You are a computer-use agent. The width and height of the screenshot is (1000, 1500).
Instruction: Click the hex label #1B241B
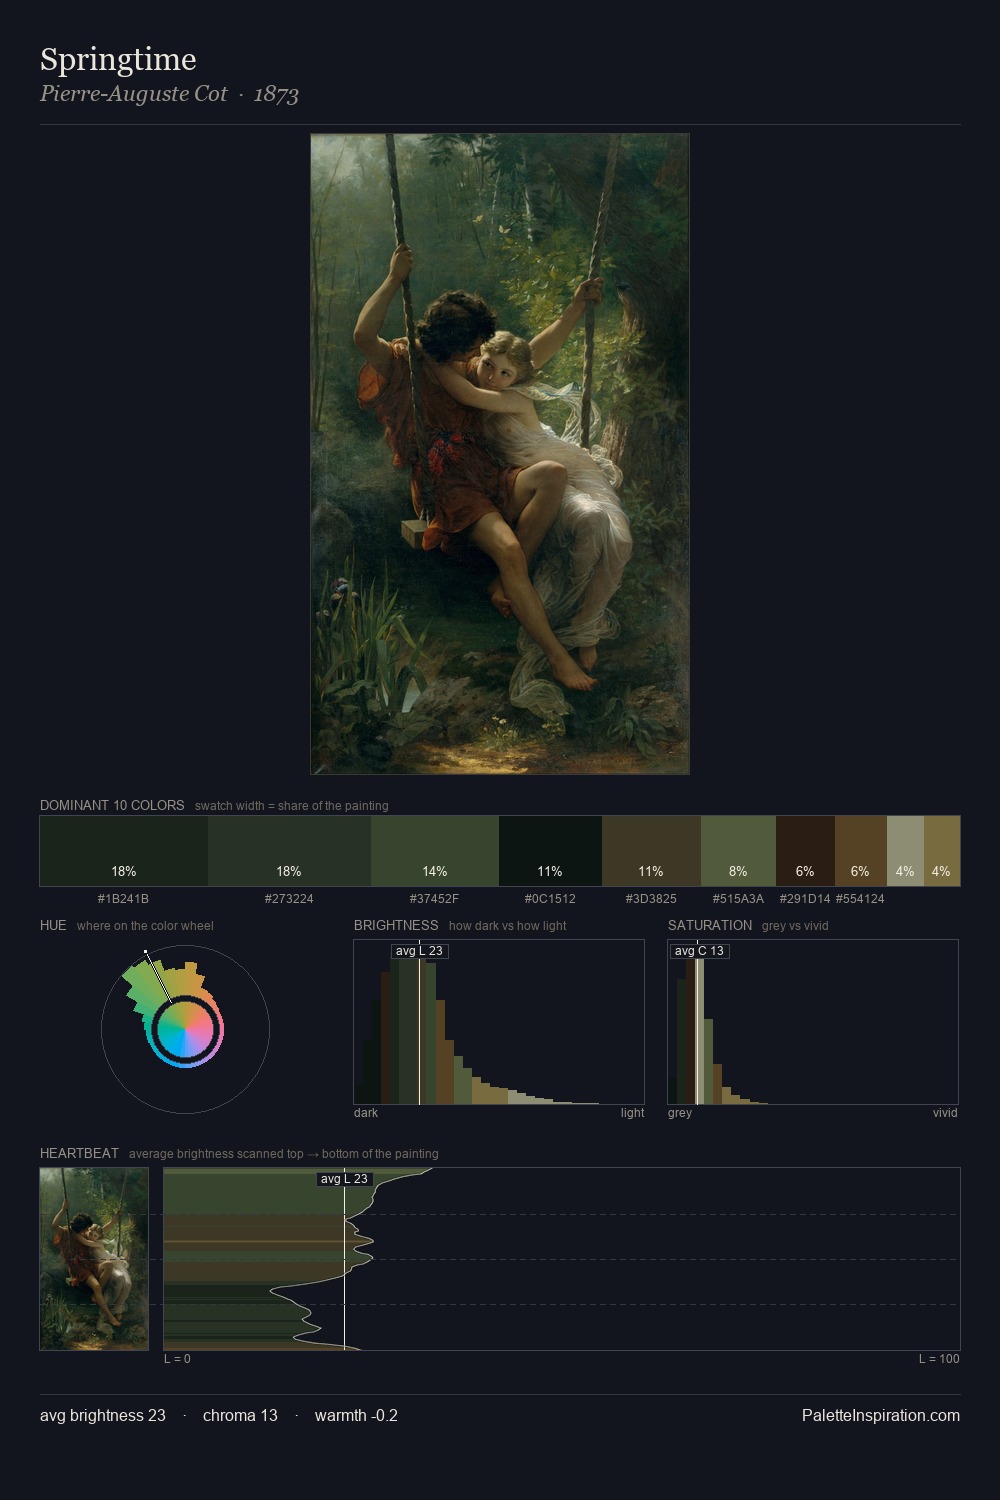(123, 899)
